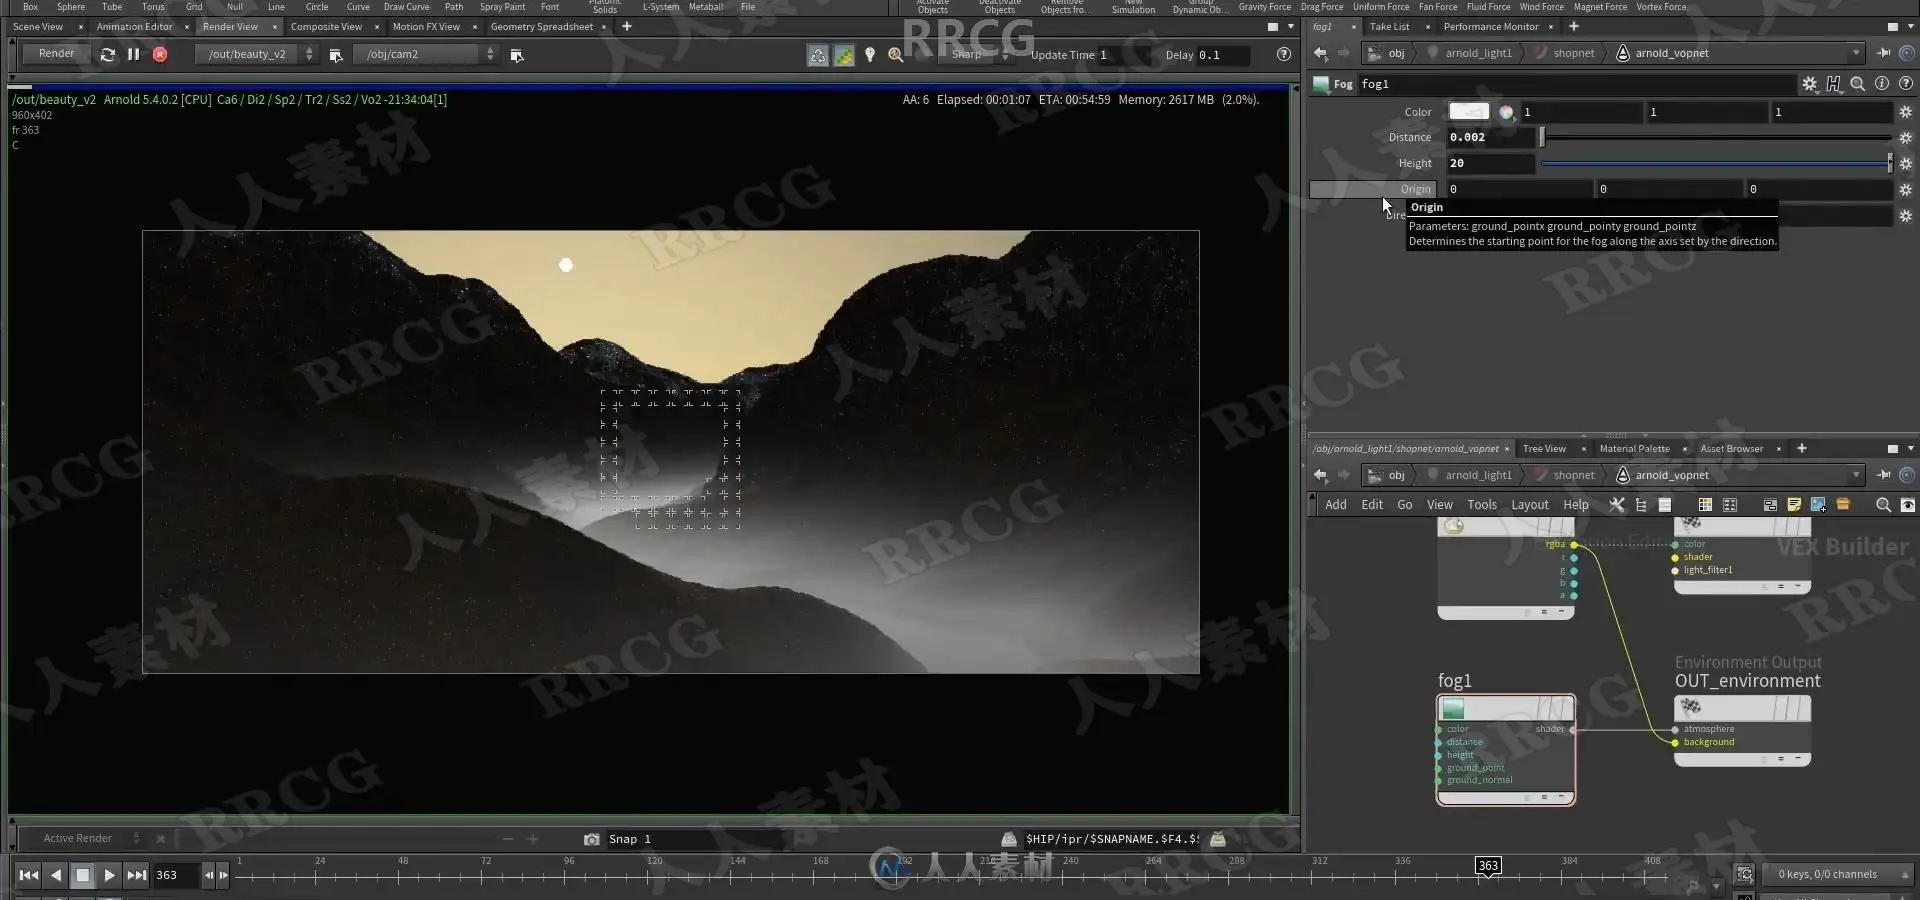Jump to ROP node icon beside beauty_v2
The height and width of the screenshot is (900, 1920).
[336, 55]
